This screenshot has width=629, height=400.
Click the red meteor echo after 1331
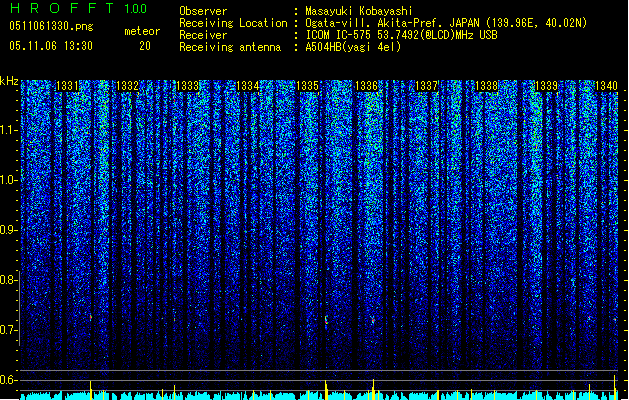[91, 317]
